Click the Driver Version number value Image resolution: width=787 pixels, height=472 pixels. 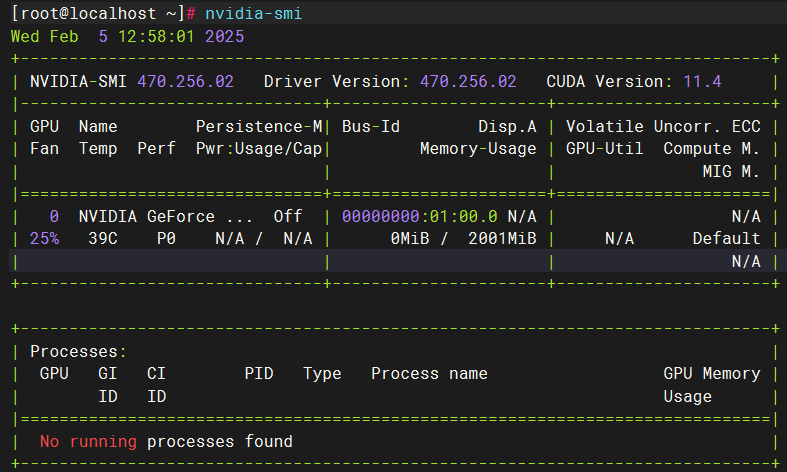pyautogui.click(x=468, y=81)
